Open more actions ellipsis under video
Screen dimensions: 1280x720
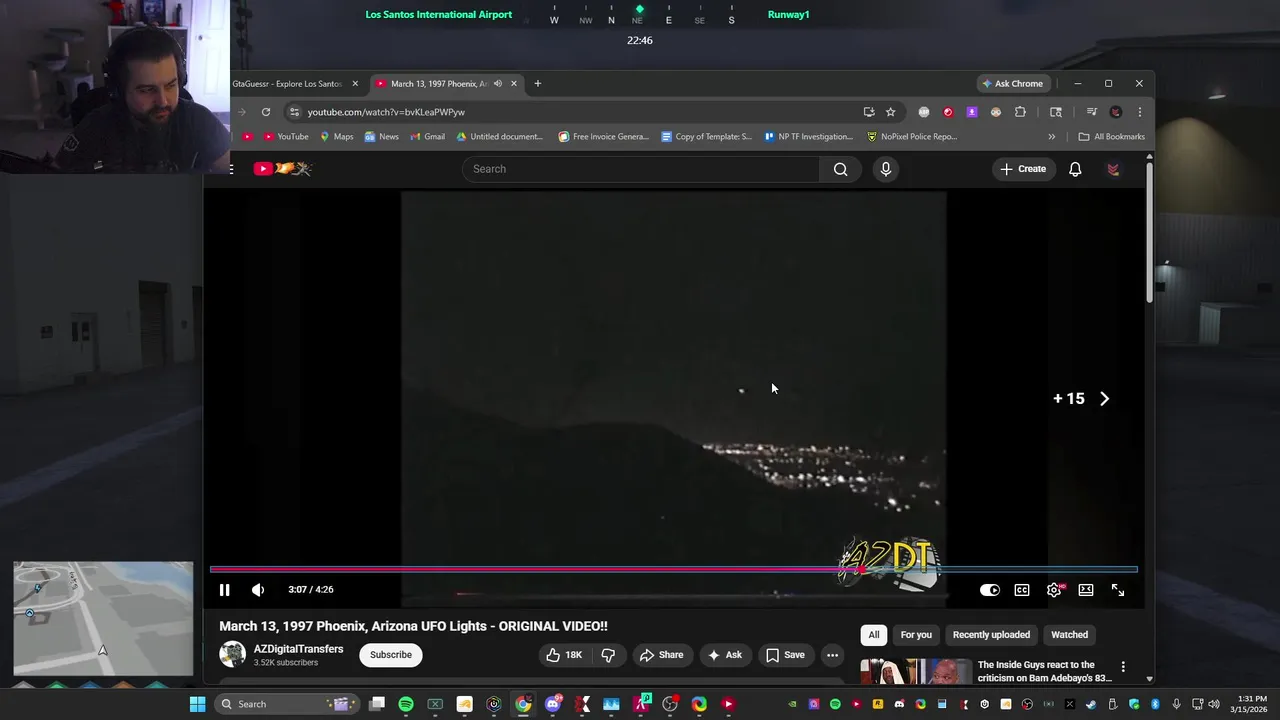(832, 655)
